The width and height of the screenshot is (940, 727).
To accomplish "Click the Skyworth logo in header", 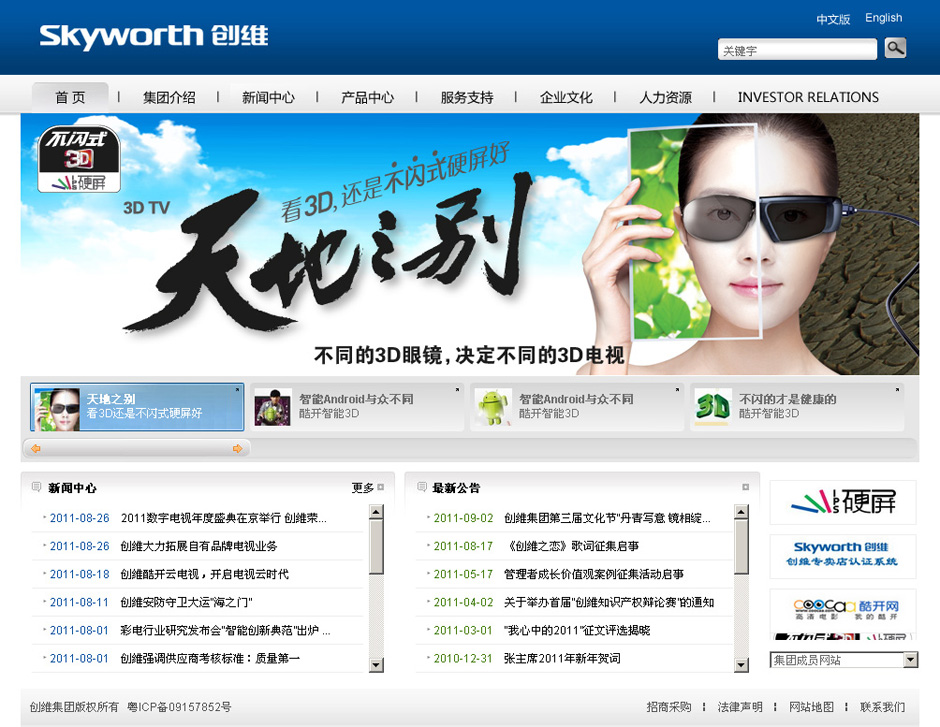I will pyautogui.click(x=154, y=36).
